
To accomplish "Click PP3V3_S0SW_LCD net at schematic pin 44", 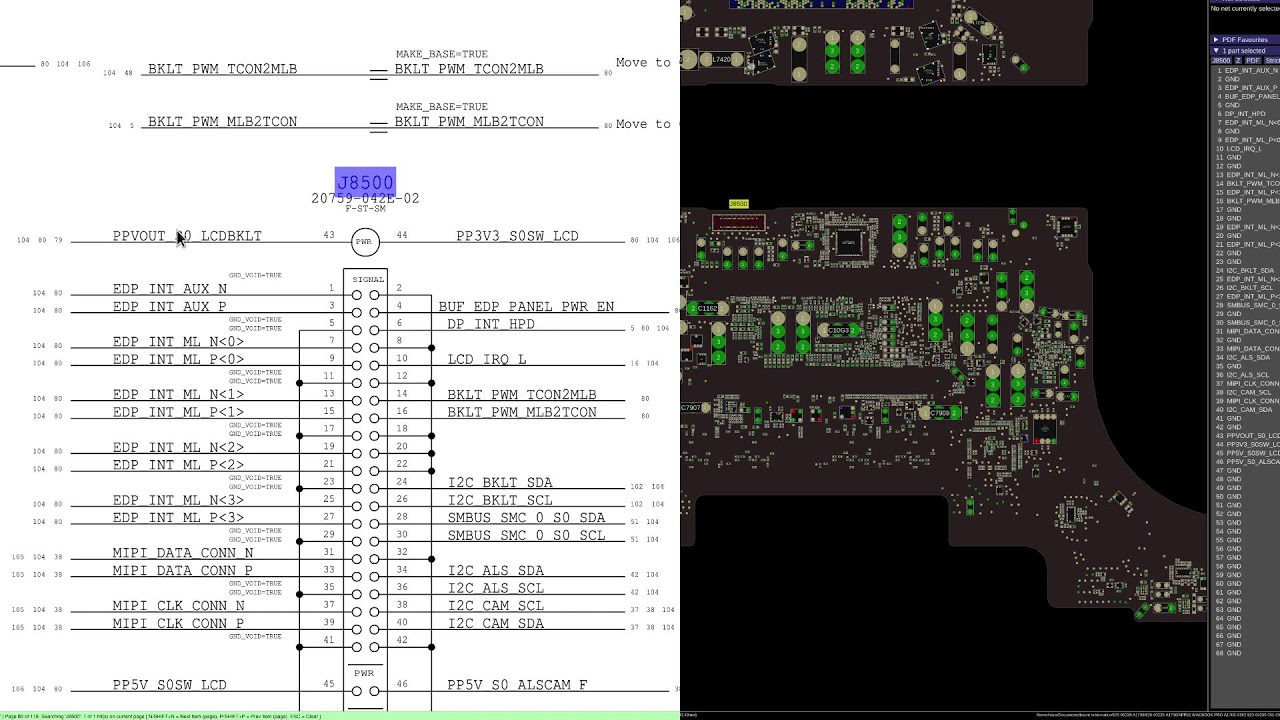I will 517,236.
